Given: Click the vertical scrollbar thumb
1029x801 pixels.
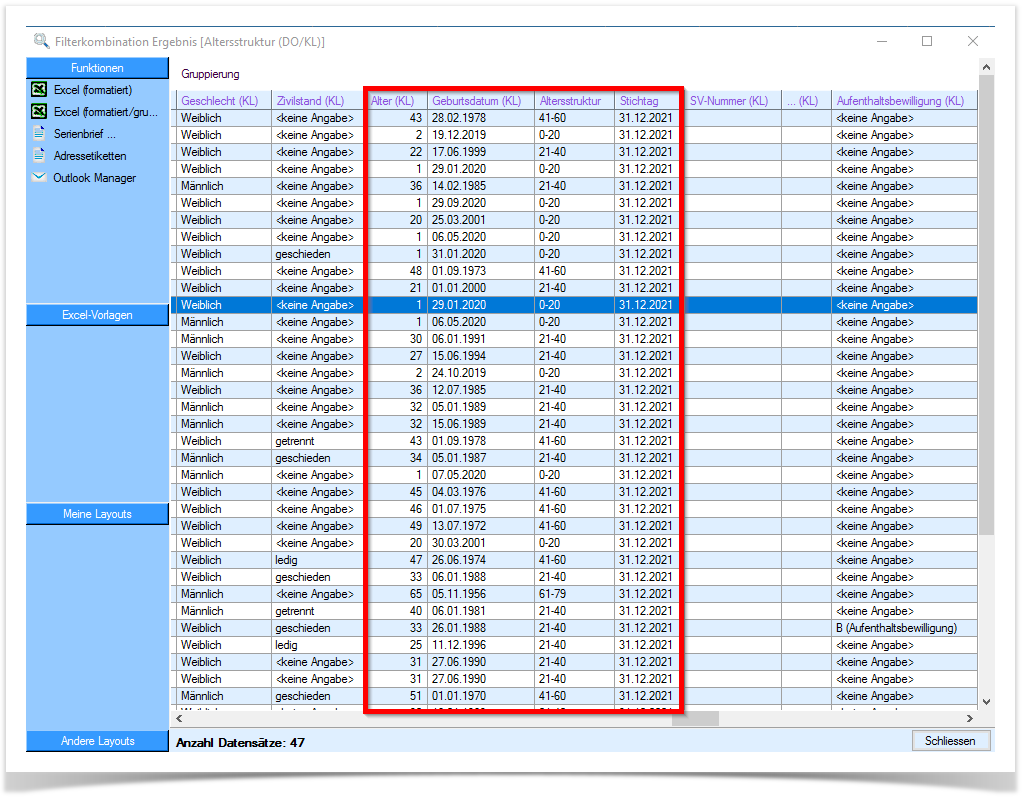Looking at the screenshot, I should pos(986,305).
